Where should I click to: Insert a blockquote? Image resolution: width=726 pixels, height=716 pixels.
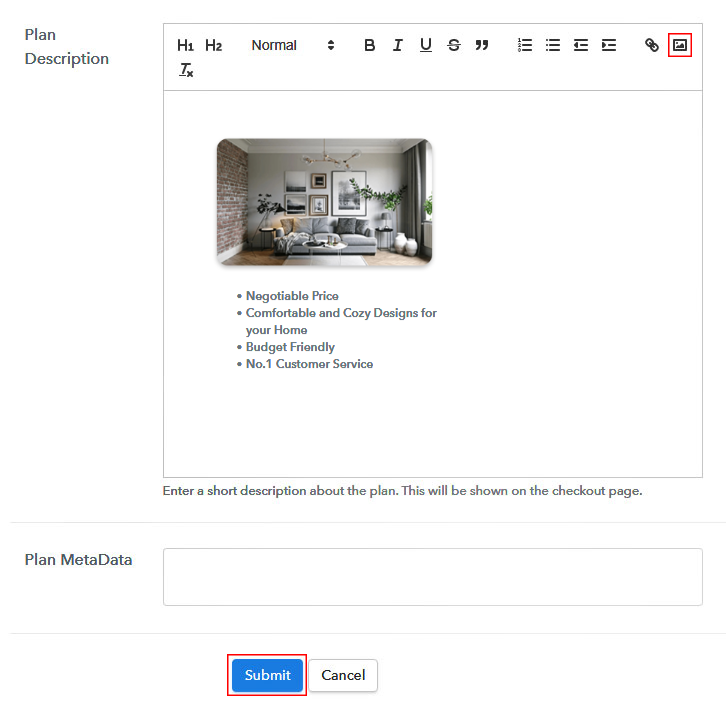[x=482, y=45]
